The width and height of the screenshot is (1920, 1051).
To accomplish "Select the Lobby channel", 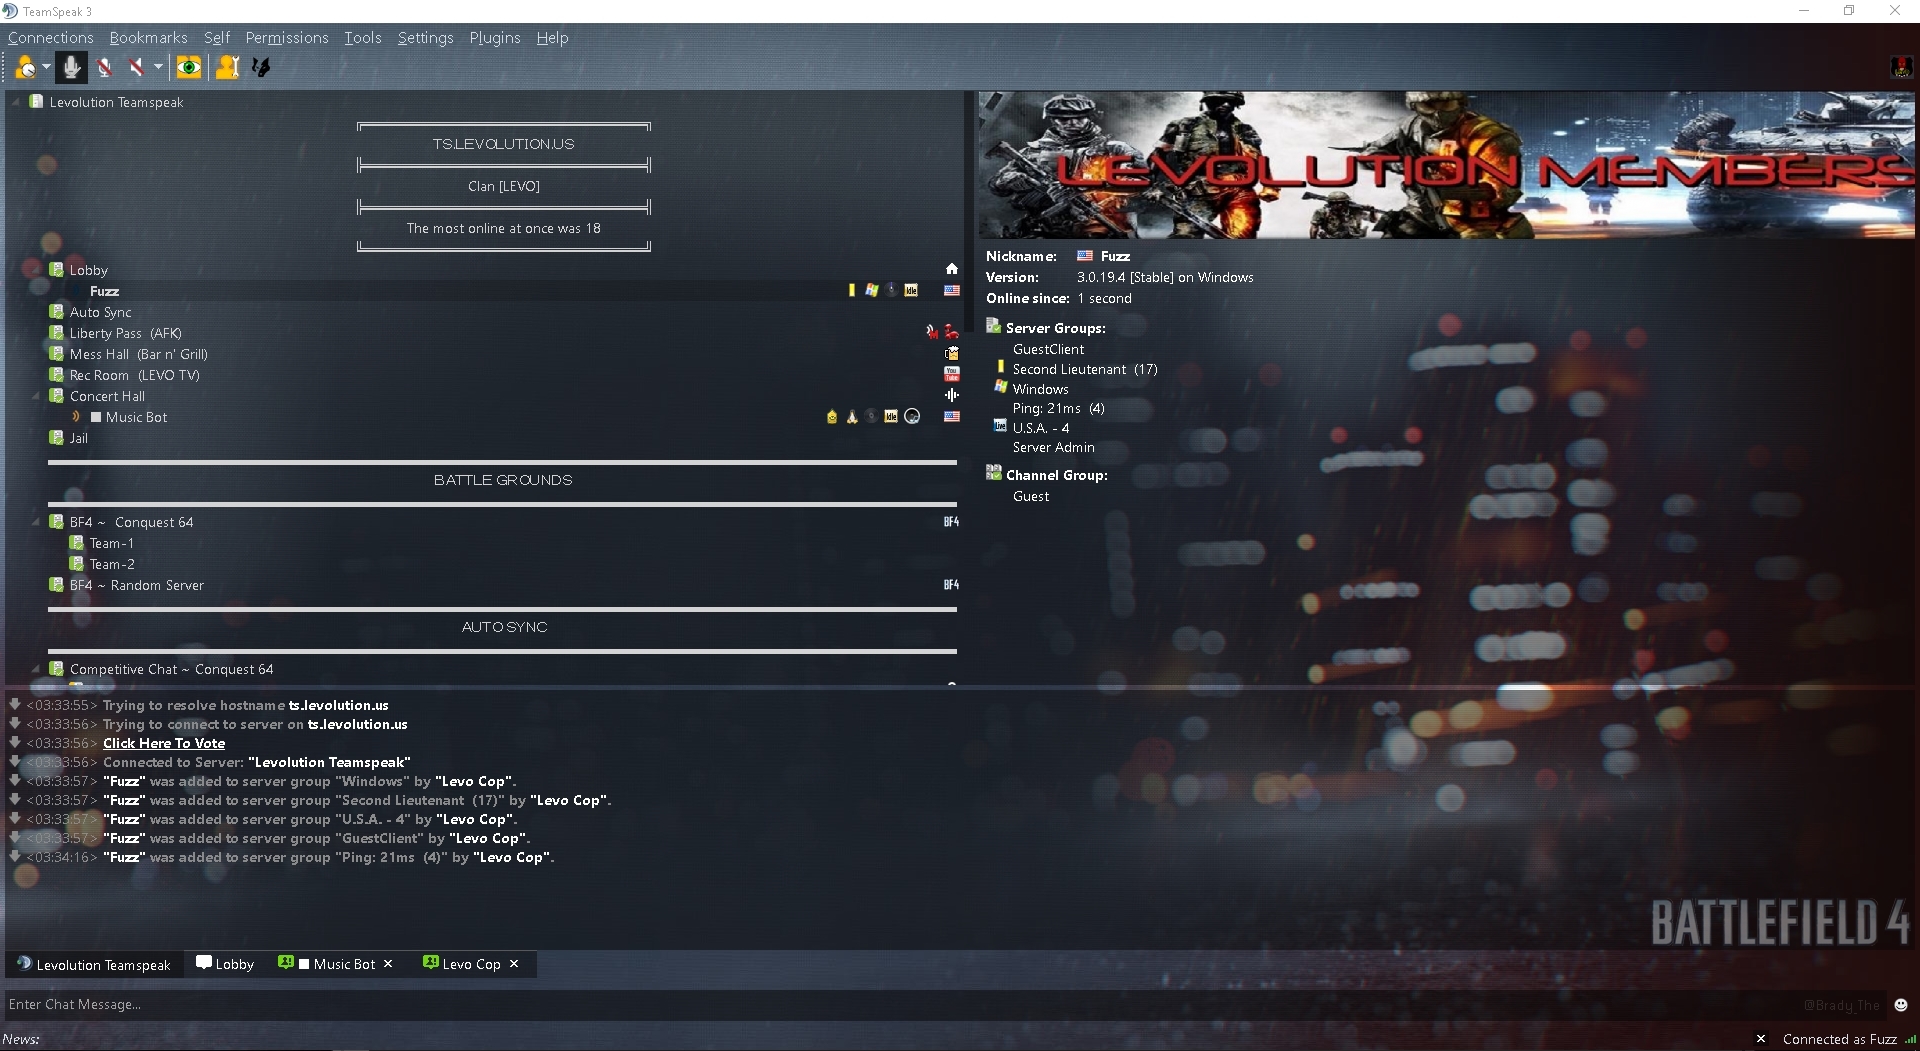I will [88, 270].
